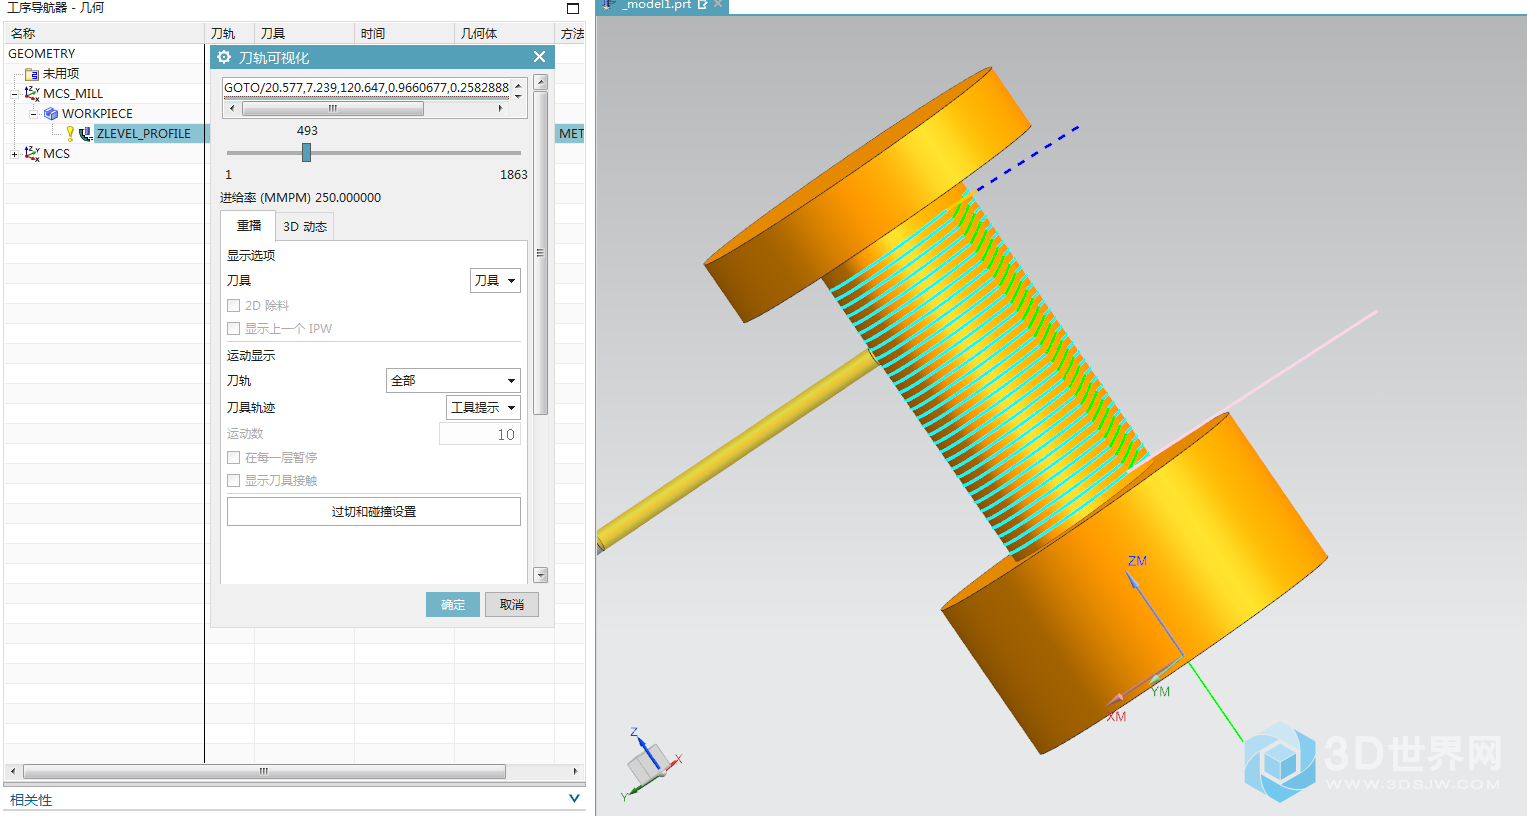Select the ZLEVEL_PROFILE operation row
Image resolution: width=1527 pixels, height=816 pixels.
tap(143, 134)
